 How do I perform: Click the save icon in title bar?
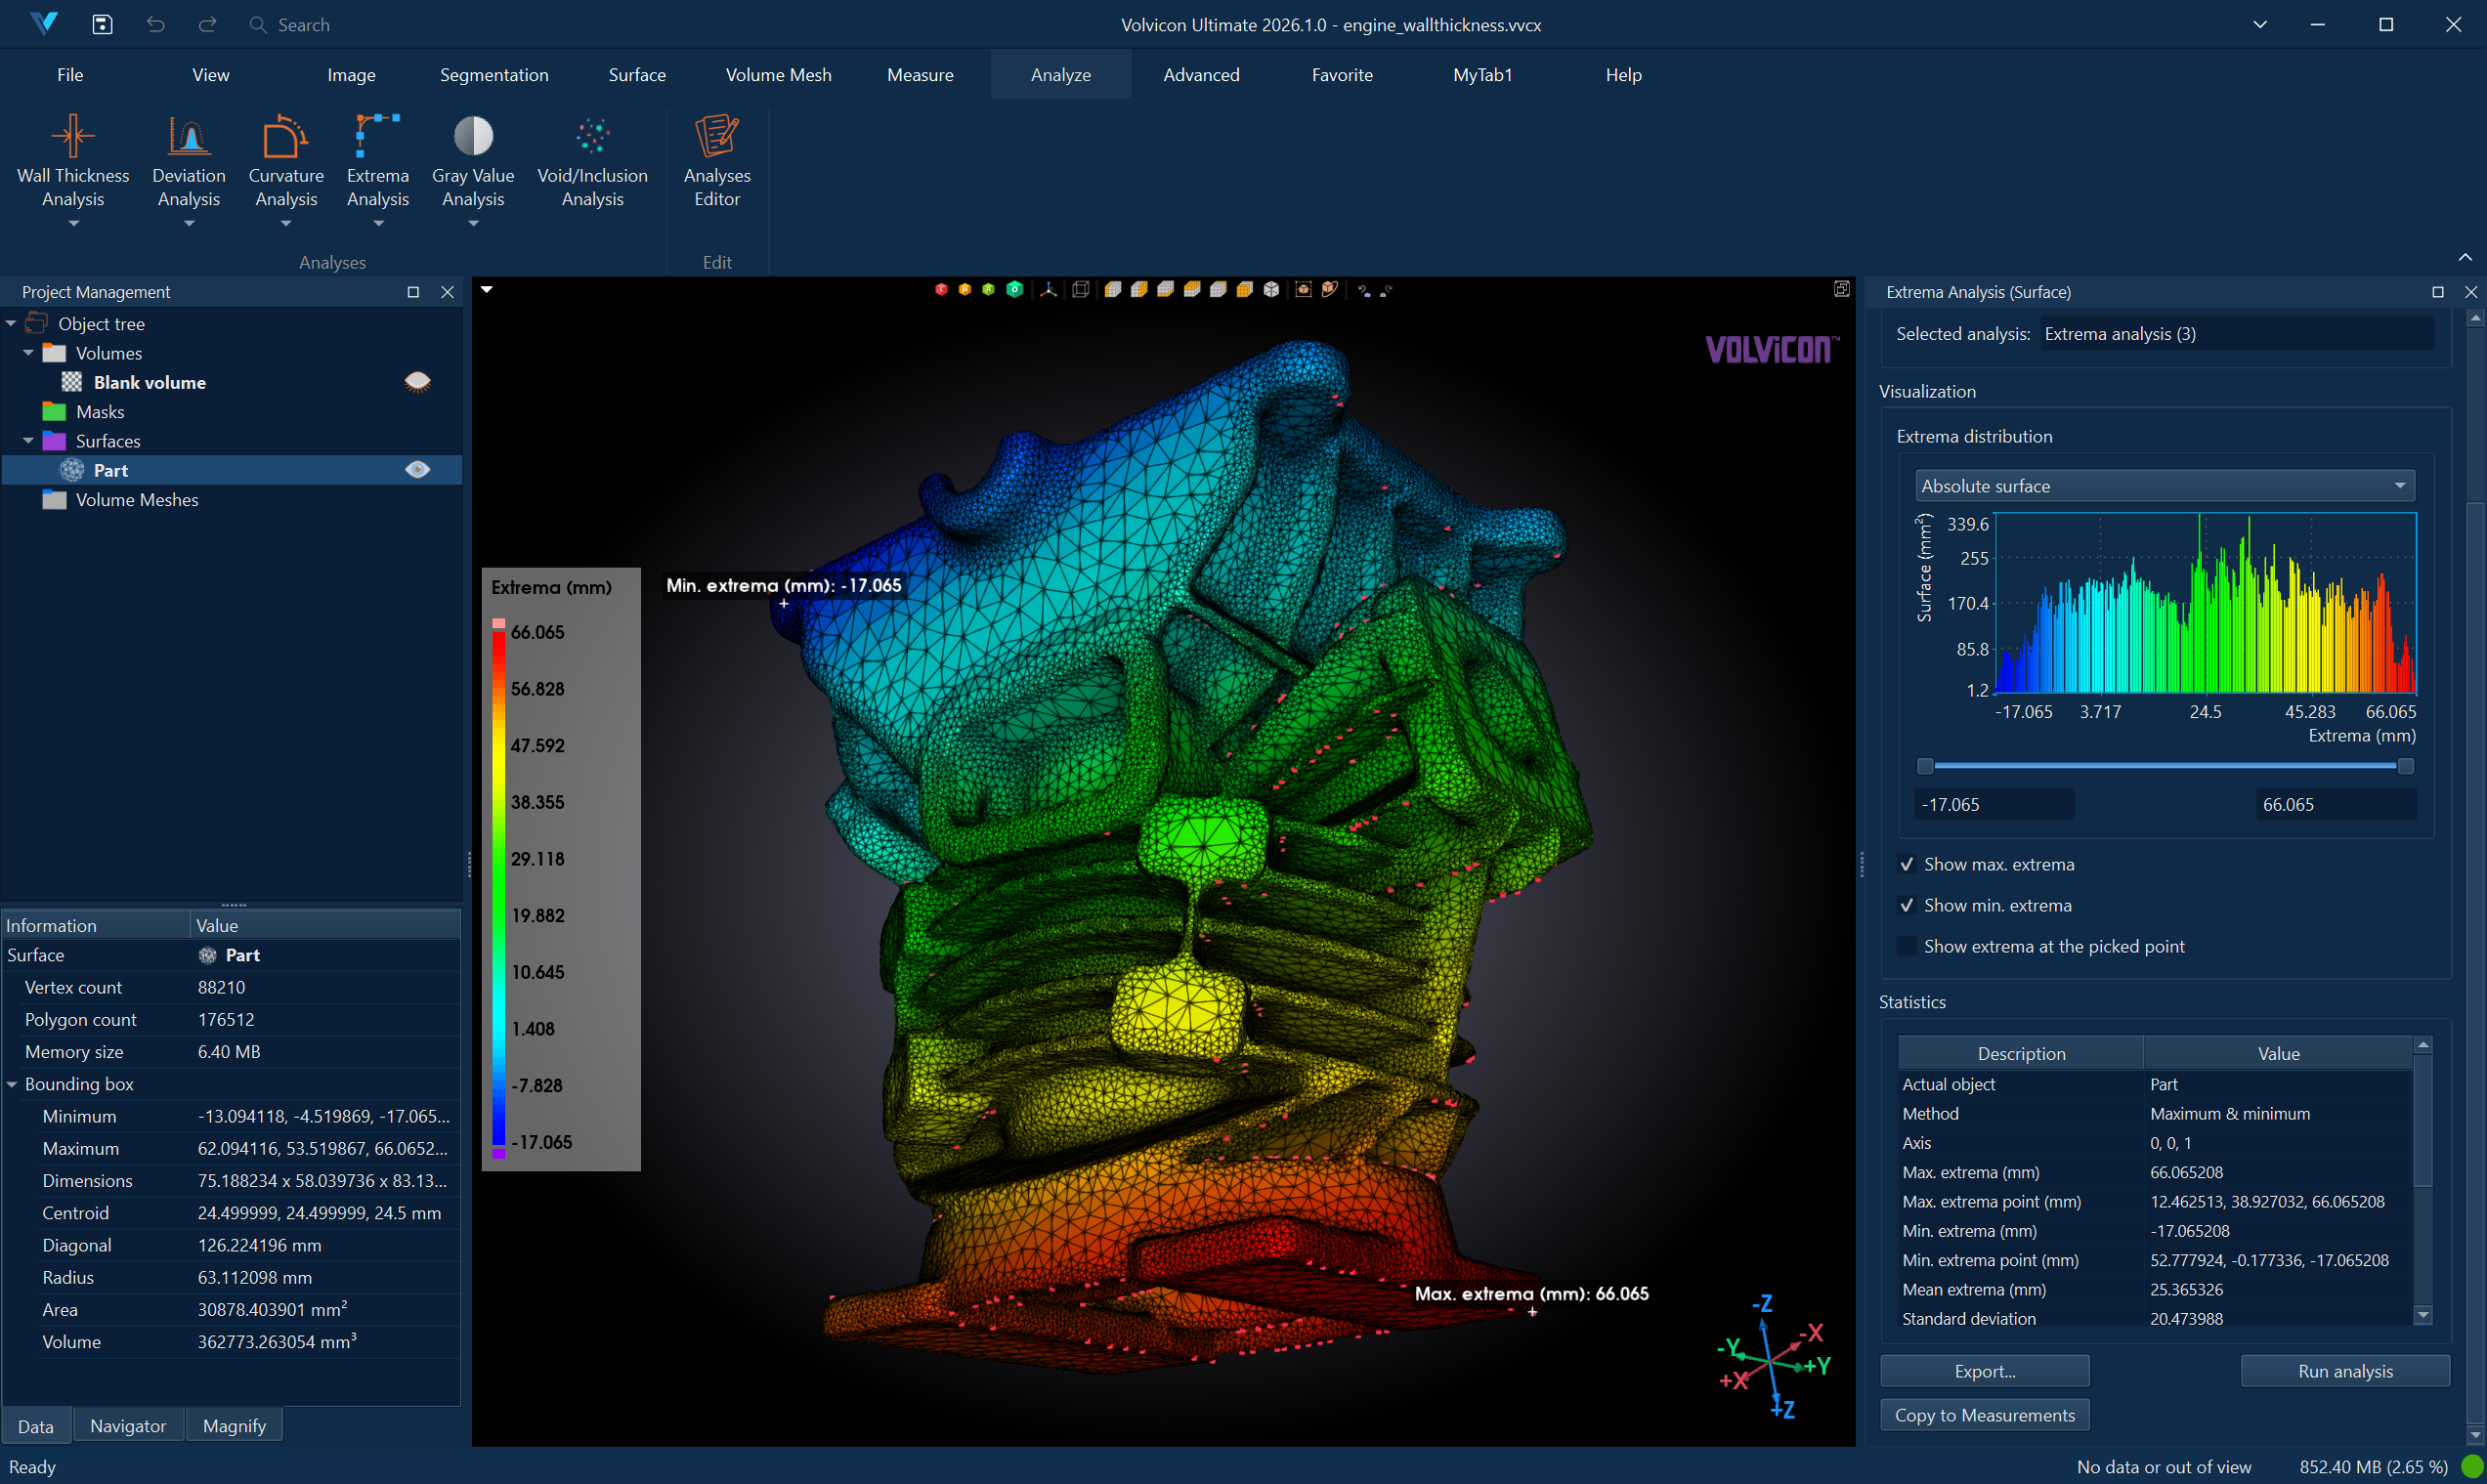(x=102, y=24)
